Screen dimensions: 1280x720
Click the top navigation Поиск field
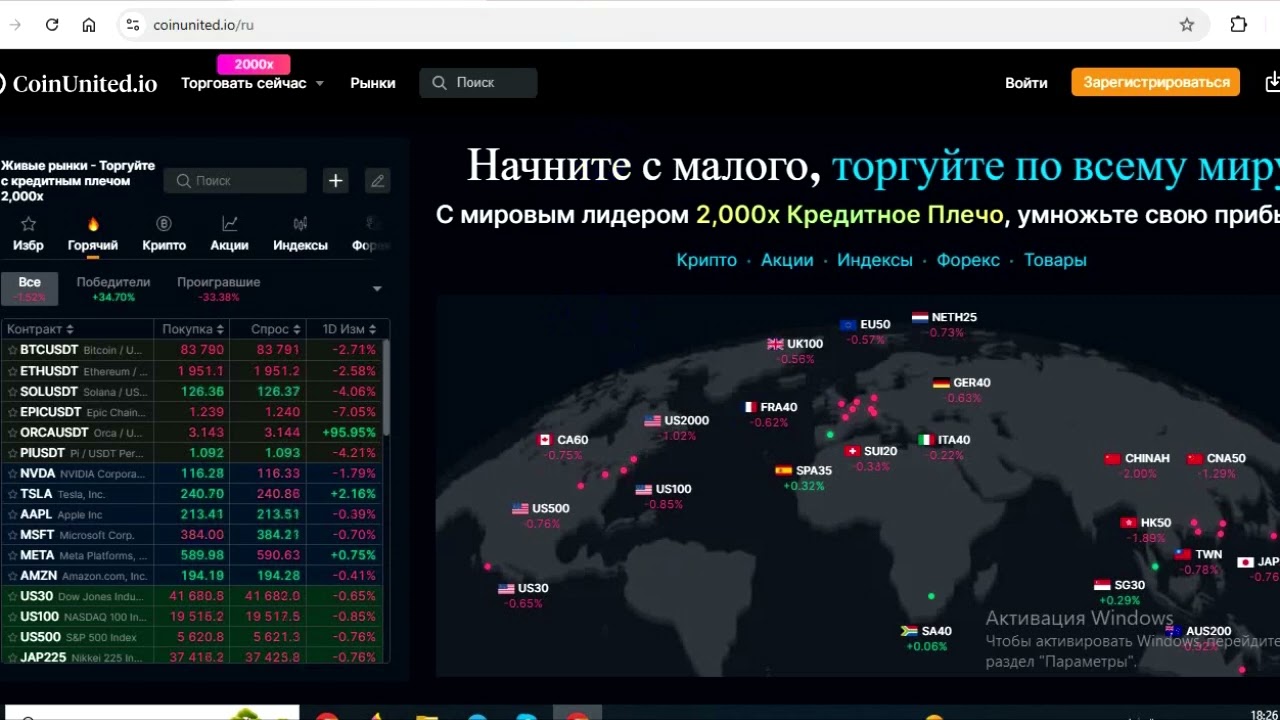click(x=478, y=83)
